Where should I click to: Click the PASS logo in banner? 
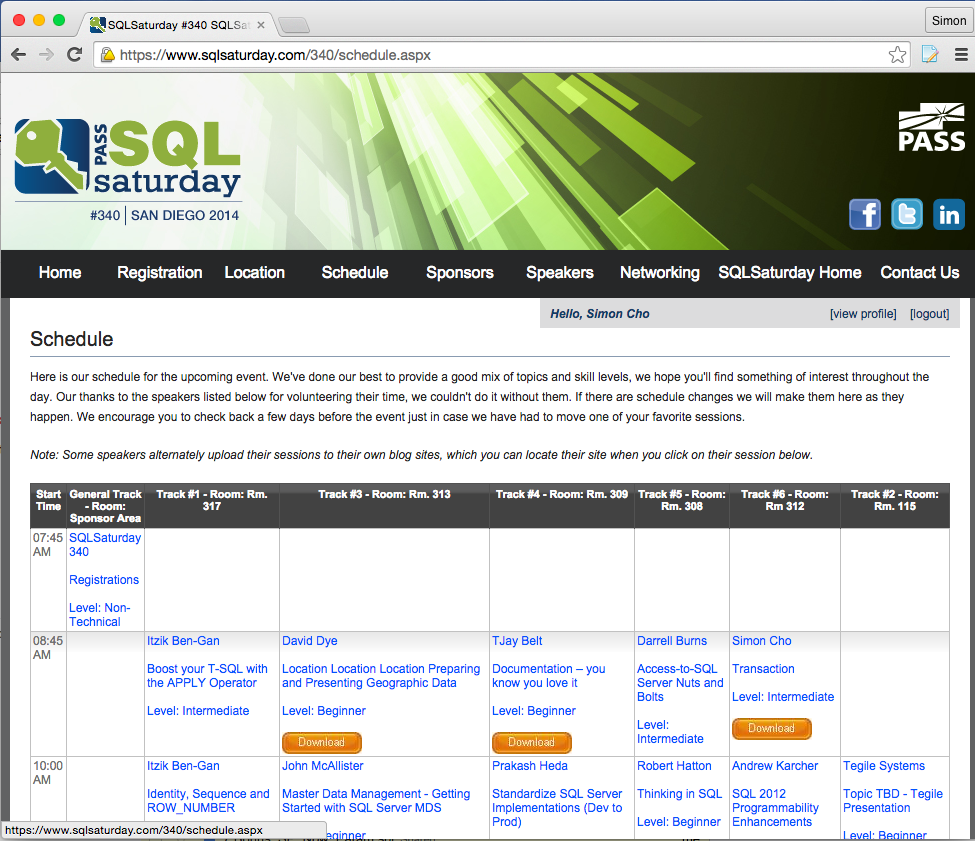pyautogui.click(x=931, y=127)
